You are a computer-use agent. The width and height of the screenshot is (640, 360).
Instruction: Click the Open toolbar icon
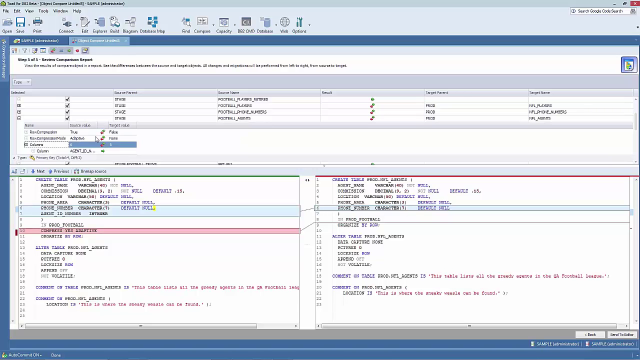tap(7, 25)
